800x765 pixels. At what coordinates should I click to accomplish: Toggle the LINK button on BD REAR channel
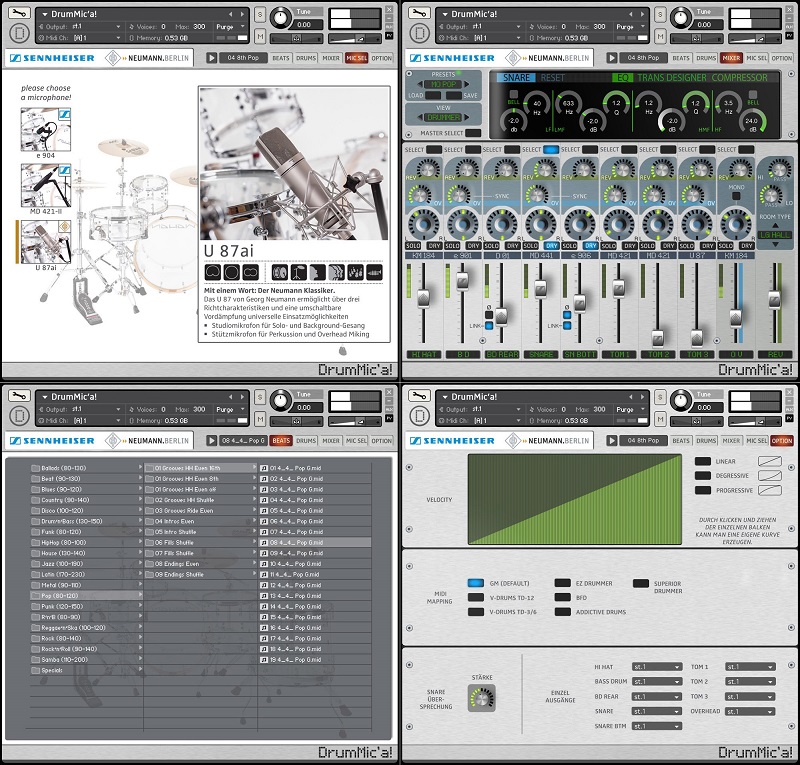pos(489,326)
